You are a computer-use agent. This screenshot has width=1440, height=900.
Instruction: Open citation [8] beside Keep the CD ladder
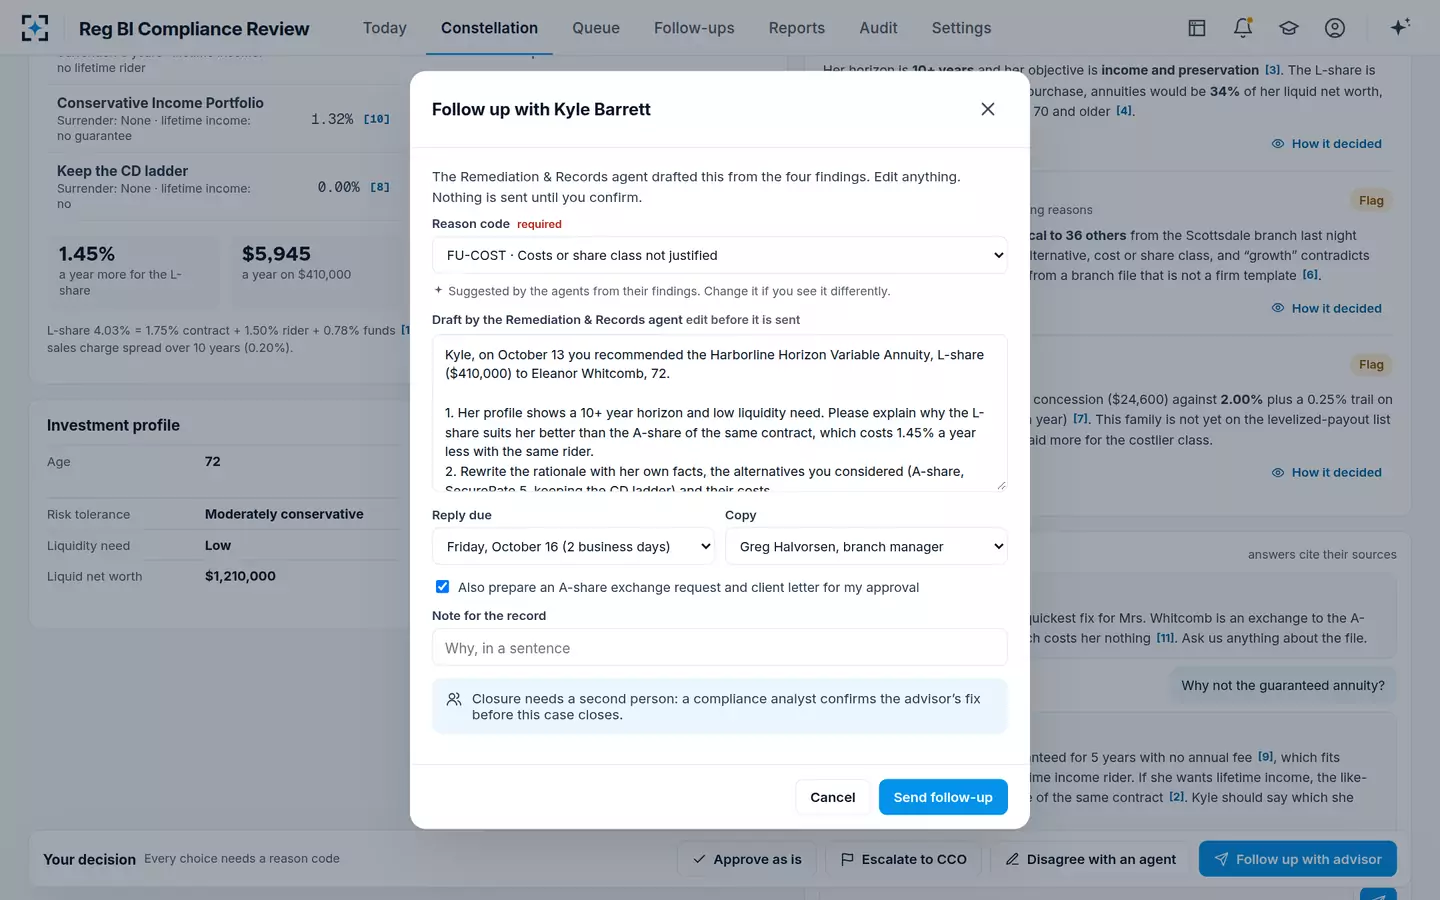click(x=380, y=187)
